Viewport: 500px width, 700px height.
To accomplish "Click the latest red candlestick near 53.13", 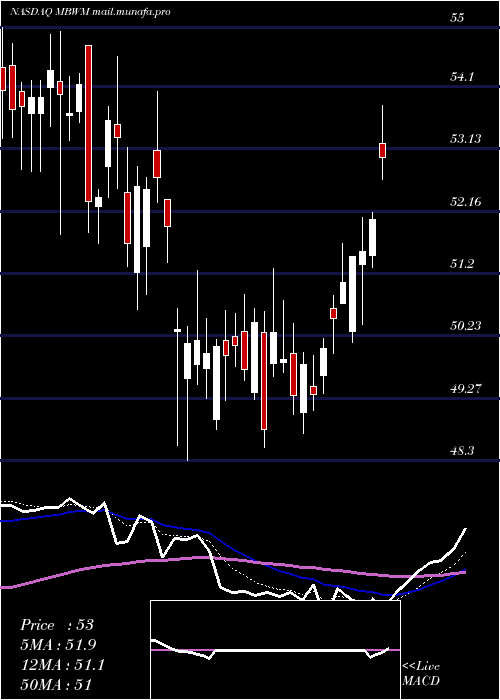I will coord(383,150).
